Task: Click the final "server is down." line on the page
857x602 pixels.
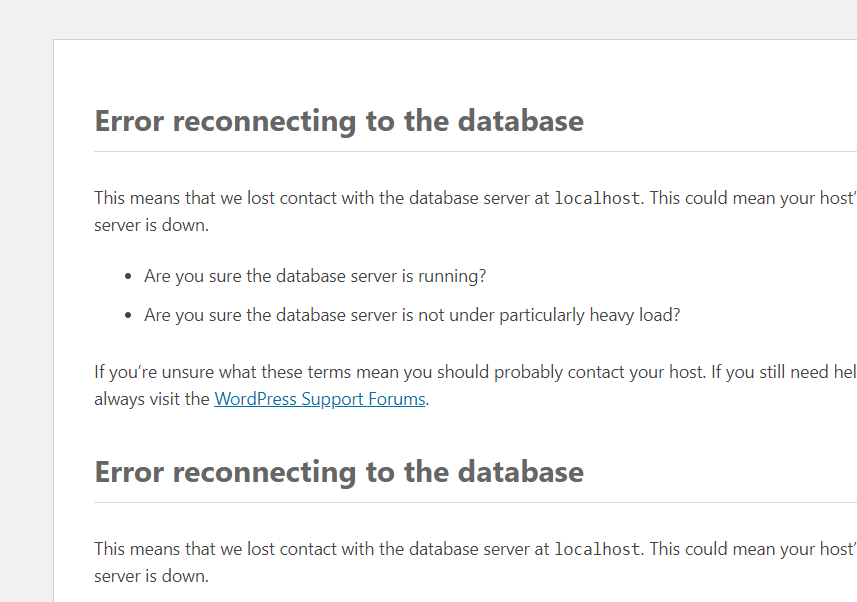Action: [151, 576]
